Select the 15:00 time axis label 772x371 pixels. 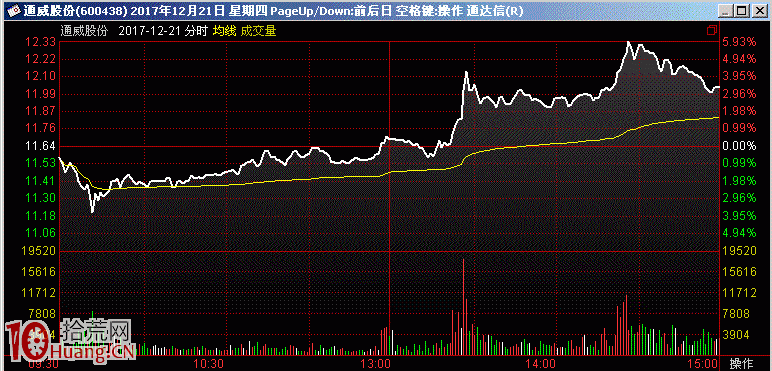705,364
